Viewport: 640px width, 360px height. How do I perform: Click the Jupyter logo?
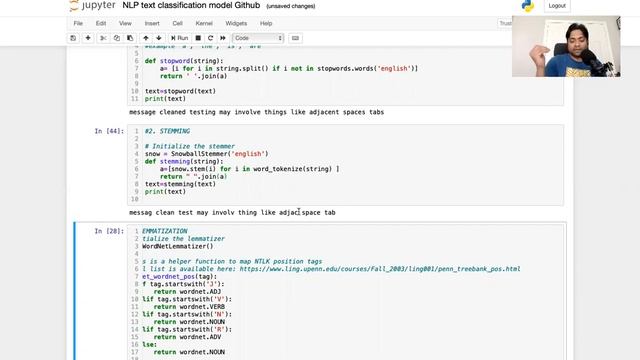click(x=93, y=6)
